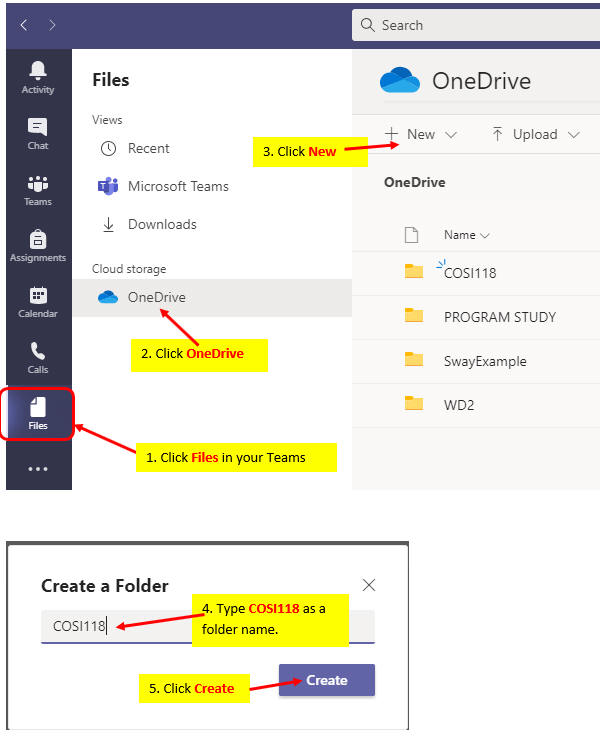Screen dimensions: 607x738
Task: Open the Calls section
Action: click(38, 358)
